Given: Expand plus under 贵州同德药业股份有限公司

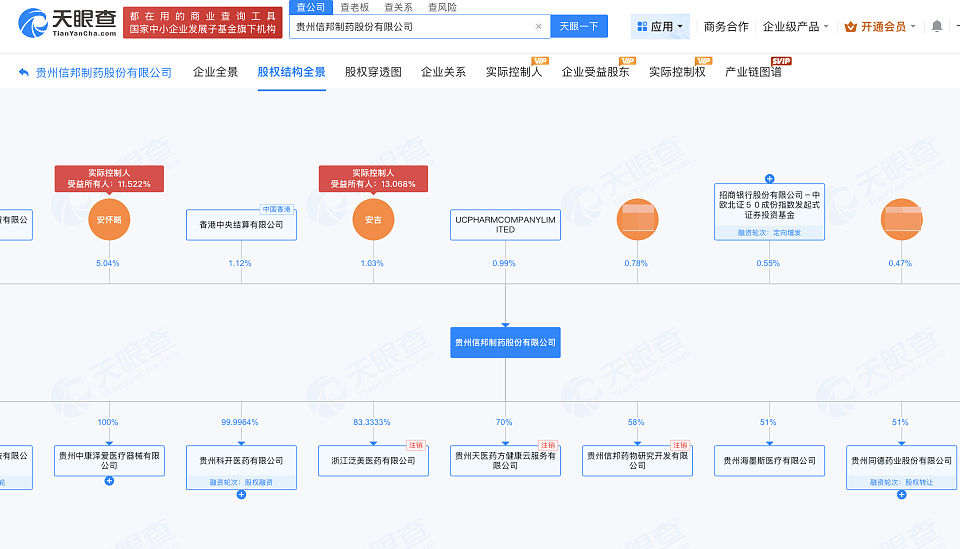Looking at the screenshot, I should (901, 495).
